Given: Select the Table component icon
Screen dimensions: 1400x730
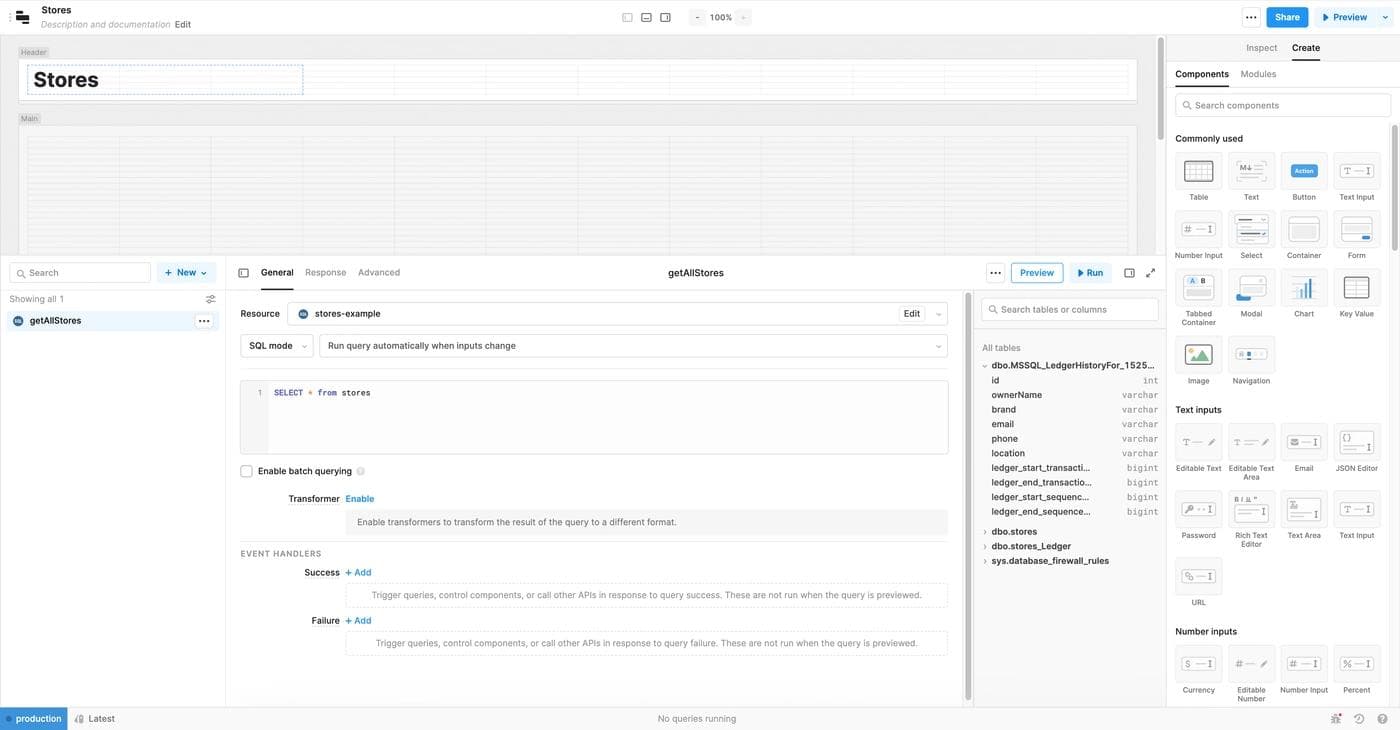Looking at the screenshot, I should tap(1198, 172).
